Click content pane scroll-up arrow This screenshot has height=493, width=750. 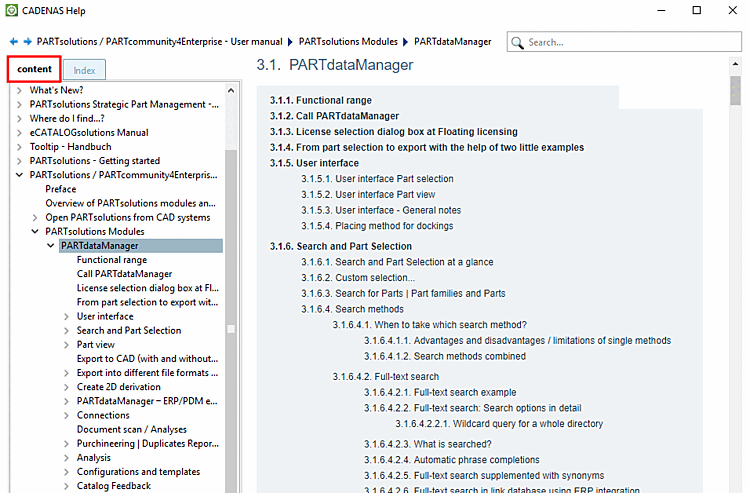coord(735,64)
